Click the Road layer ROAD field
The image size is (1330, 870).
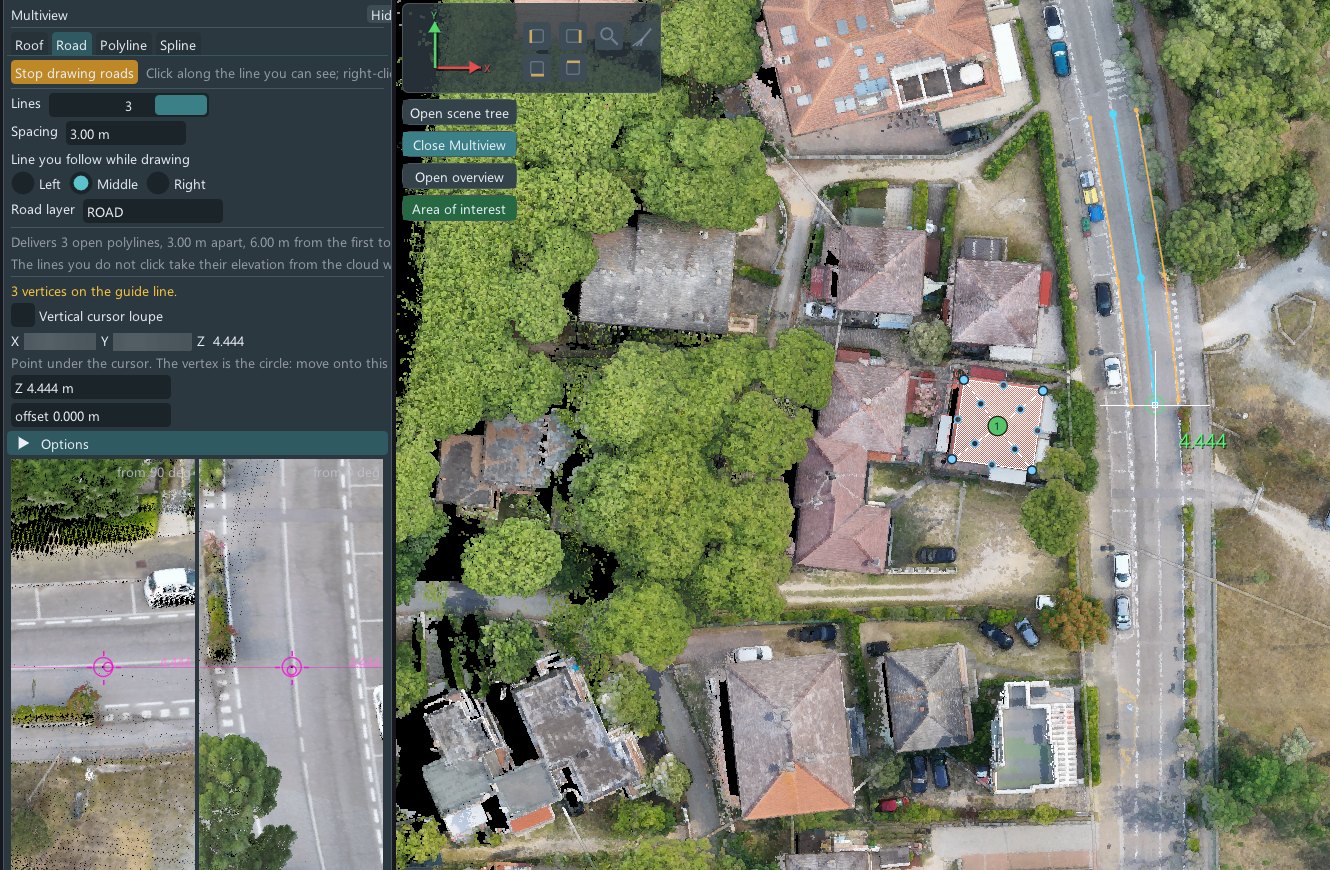[x=152, y=211]
